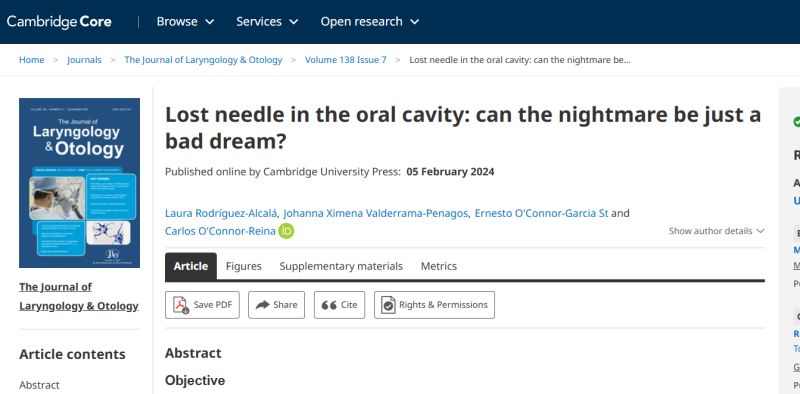The width and height of the screenshot is (800, 394).
Task: Expand the Open research dropdown
Action: pos(370,21)
